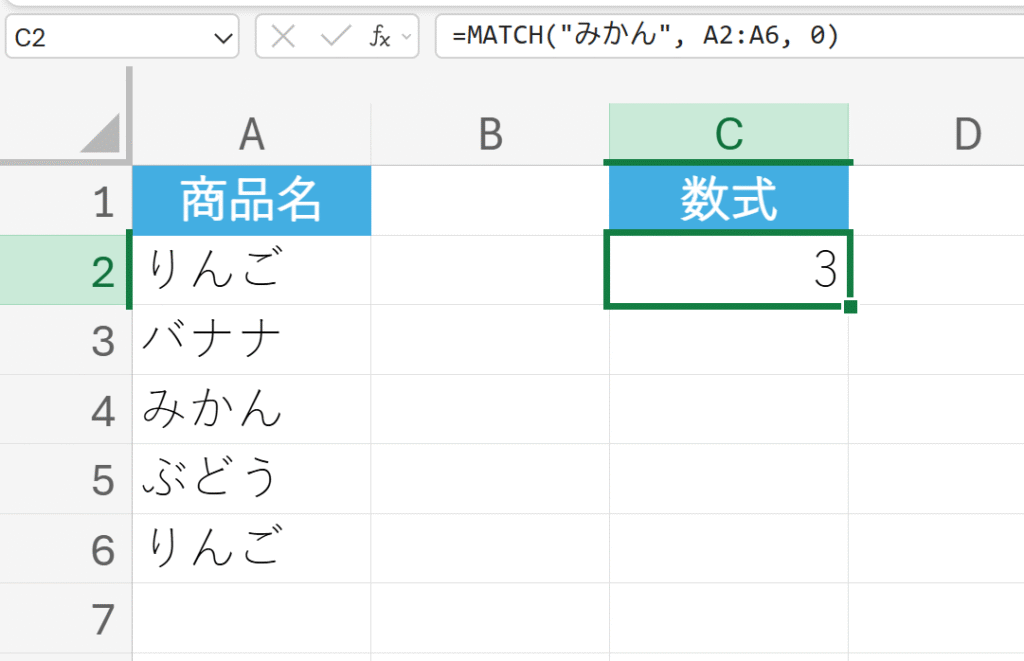Select row 1 header
Screen dimensions: 1024x661
pyautogui.click(x=102, y=202)
